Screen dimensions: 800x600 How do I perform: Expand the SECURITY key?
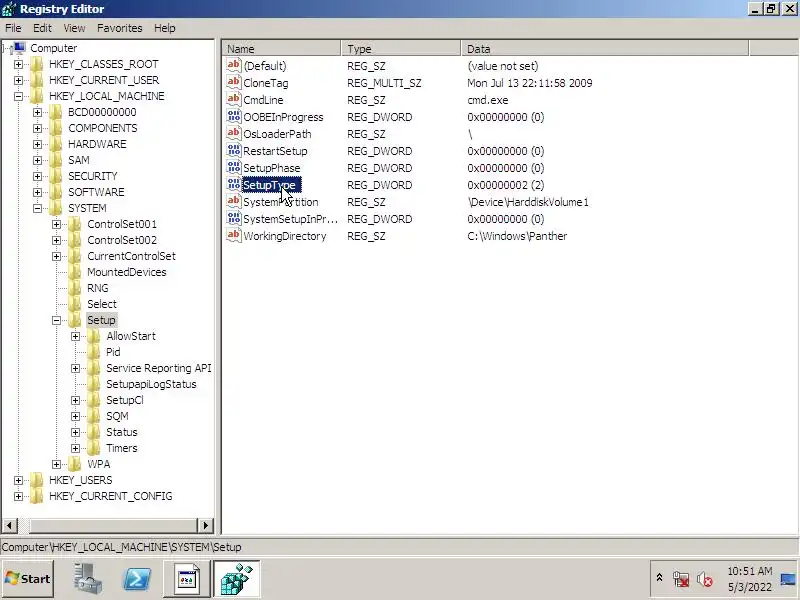coord(37,176)
